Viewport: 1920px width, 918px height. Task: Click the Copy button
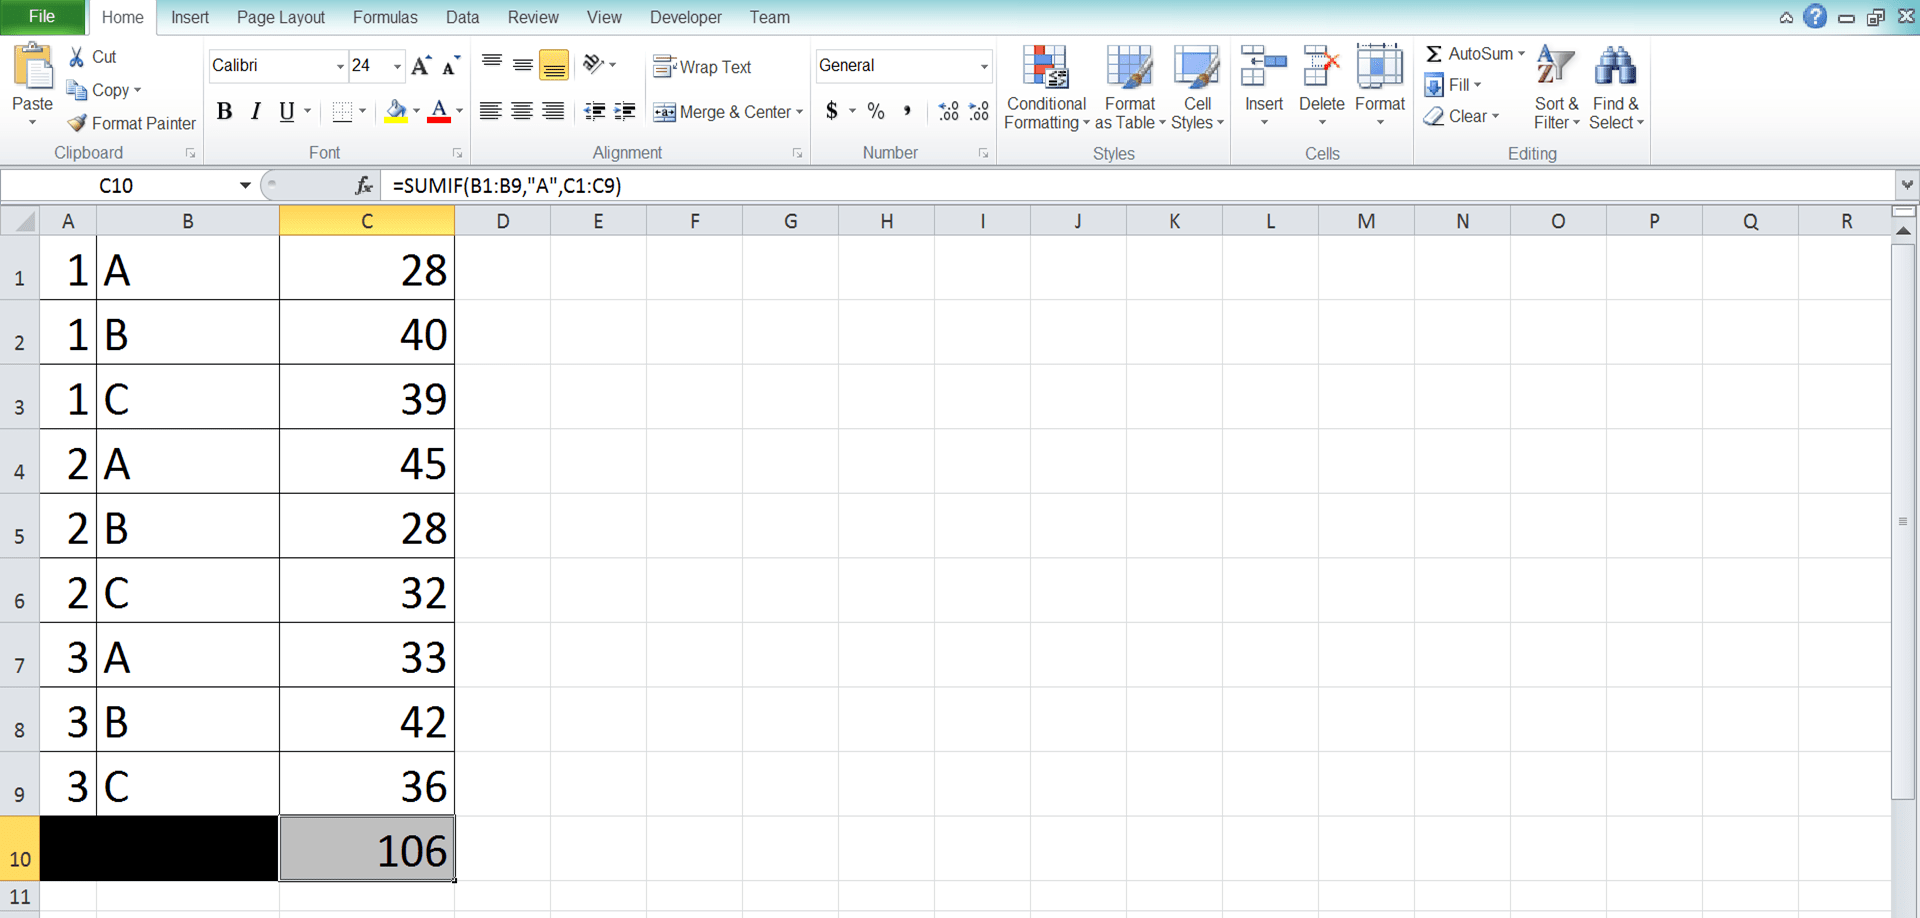[x=104, y=90]
